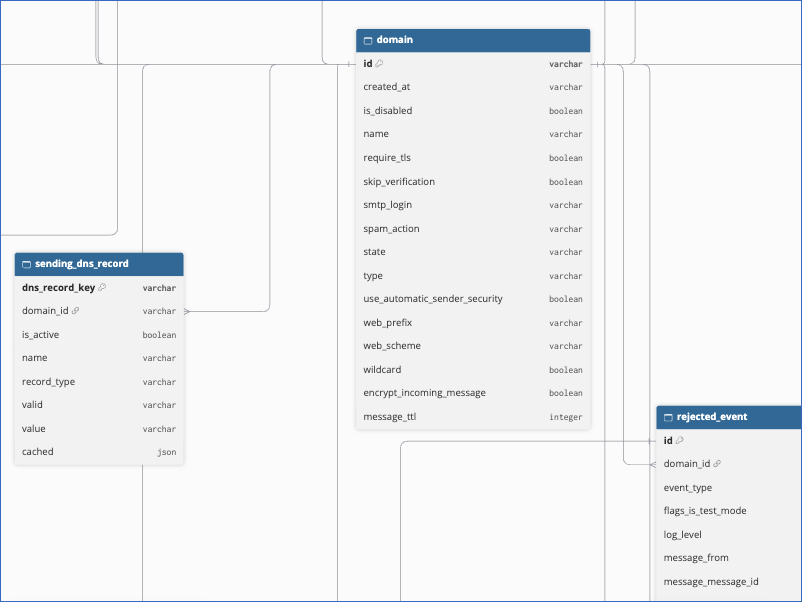The width and height of the screenshot is (802, 602).
Task: Click the smtp_login field
Action: tap(473, 205)
